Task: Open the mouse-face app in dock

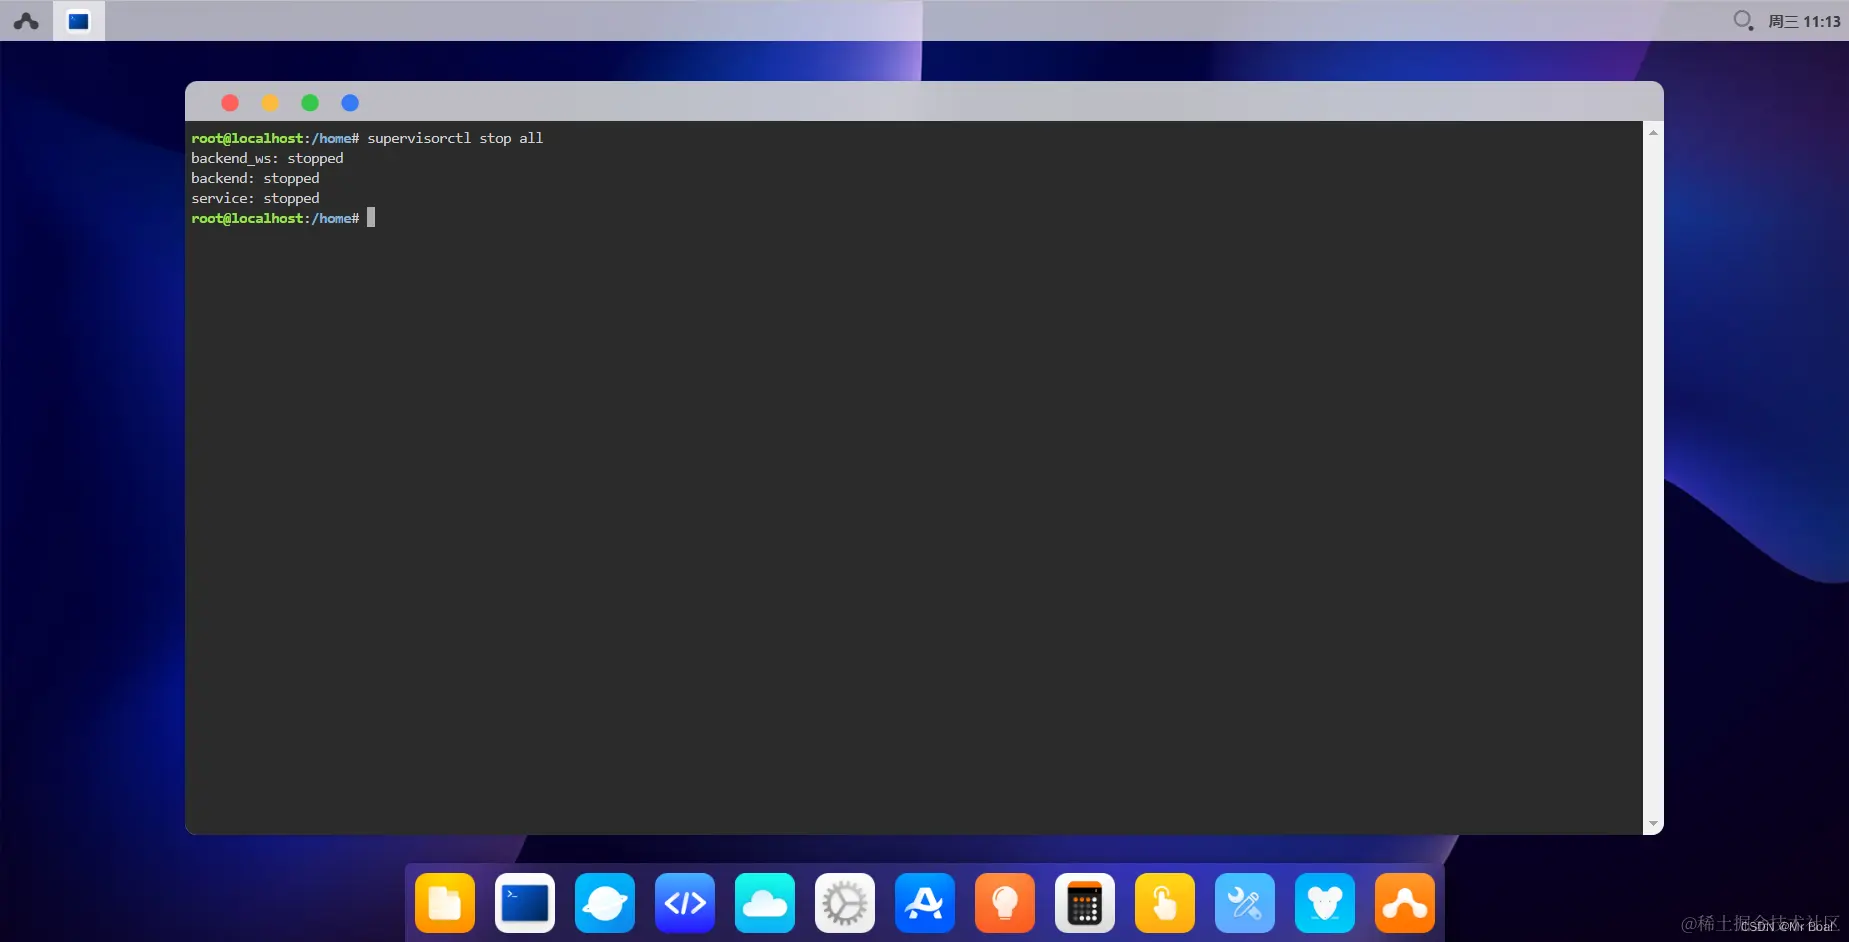Action: (x=1325, y=903)
